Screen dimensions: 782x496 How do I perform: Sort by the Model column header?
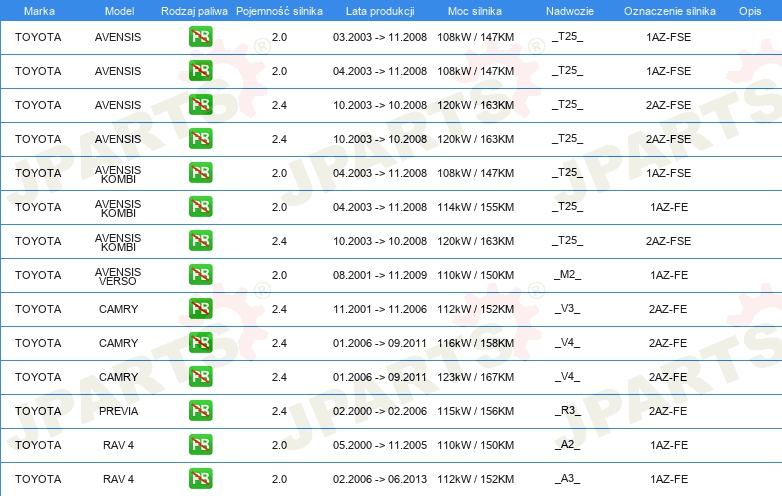119,11
